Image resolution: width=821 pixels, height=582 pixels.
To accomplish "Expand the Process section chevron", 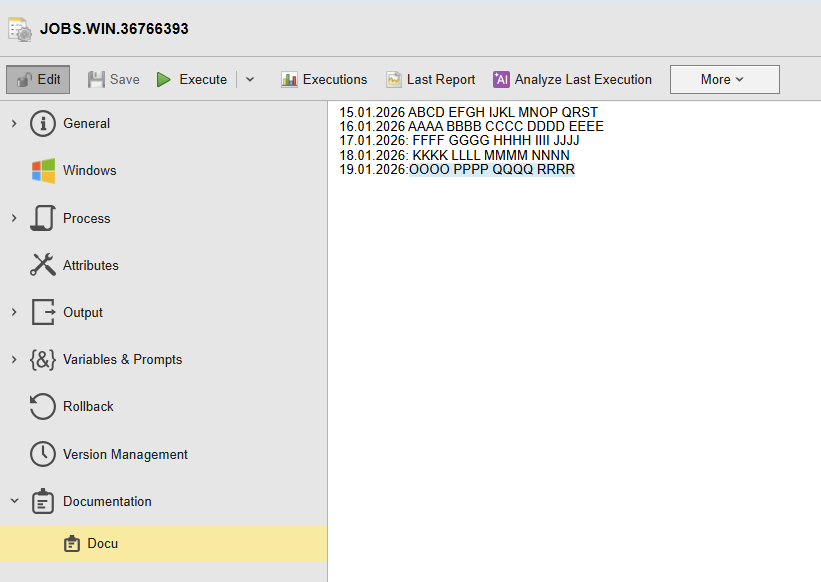I will tap(14, 218).
